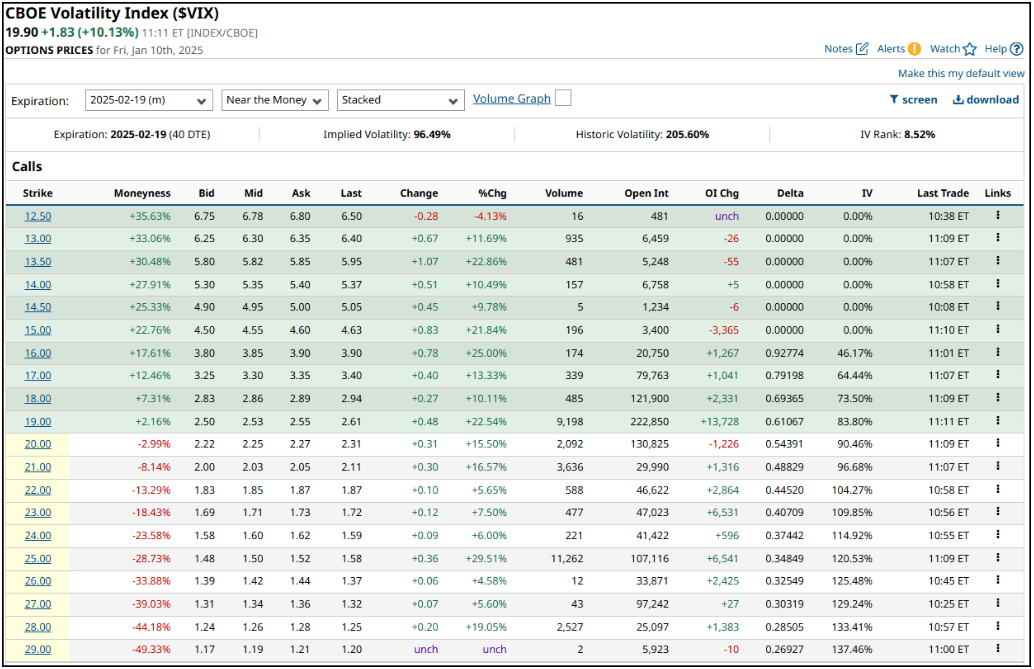Open Help via the question mark icon
This screenshot has width=1034, height=669.
tap(1017, 48)
